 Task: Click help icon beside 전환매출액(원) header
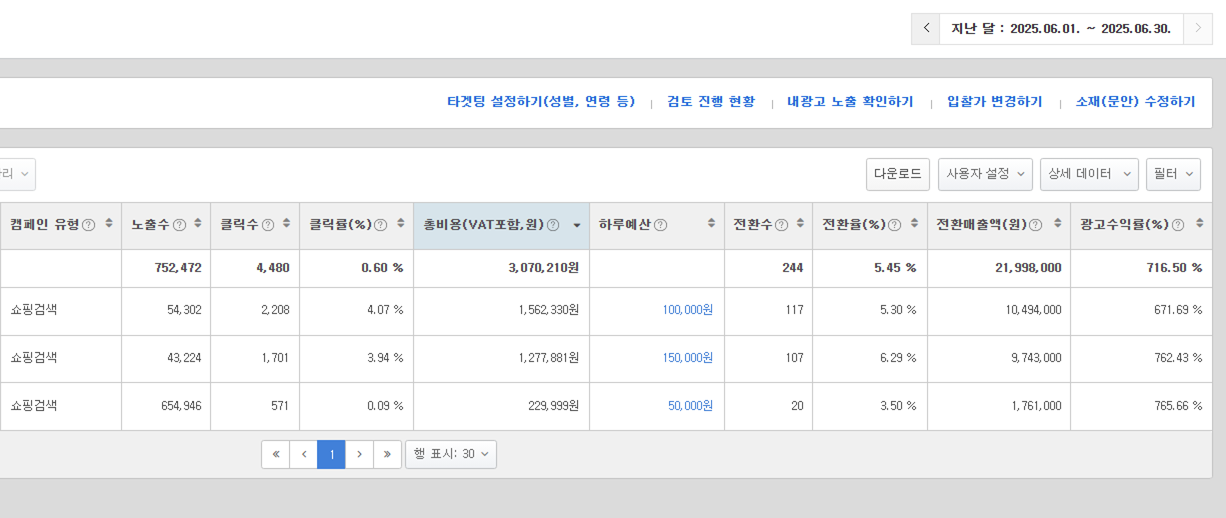point(1035,225)
